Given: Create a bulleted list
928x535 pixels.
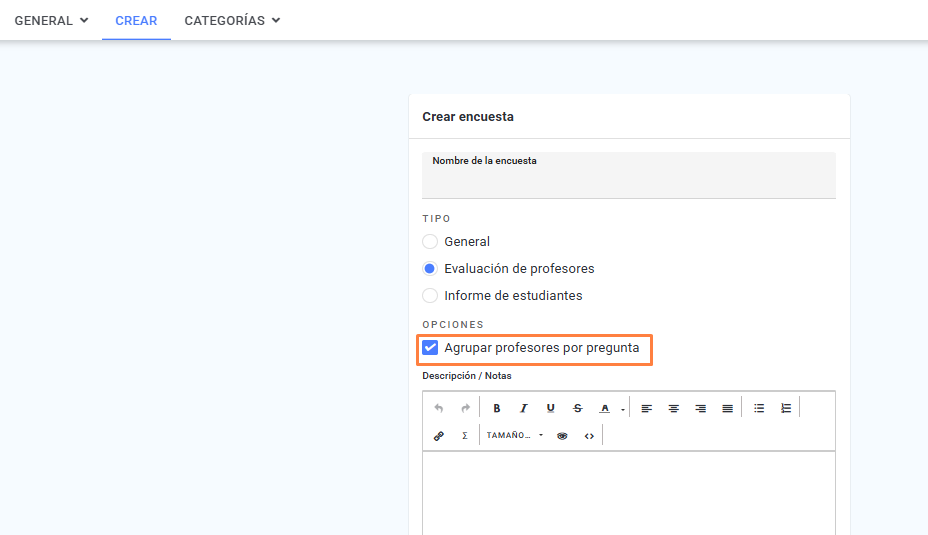Looking at the screenshot, I should tap(759, 408).
